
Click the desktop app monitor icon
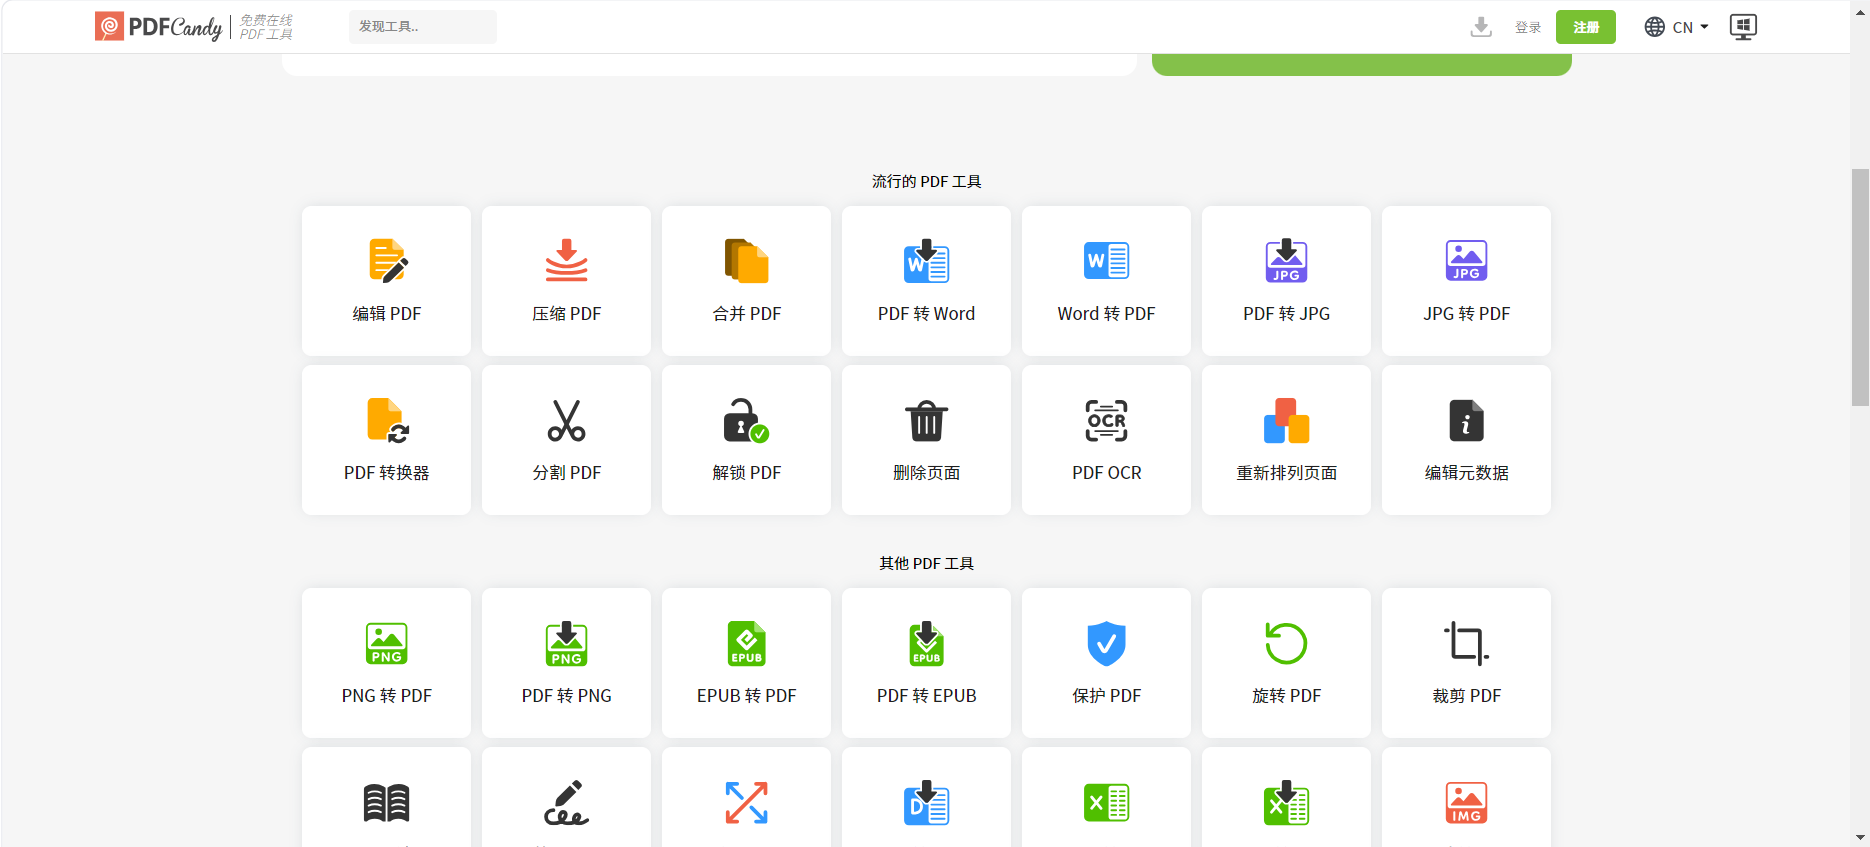coord(1743,27)
